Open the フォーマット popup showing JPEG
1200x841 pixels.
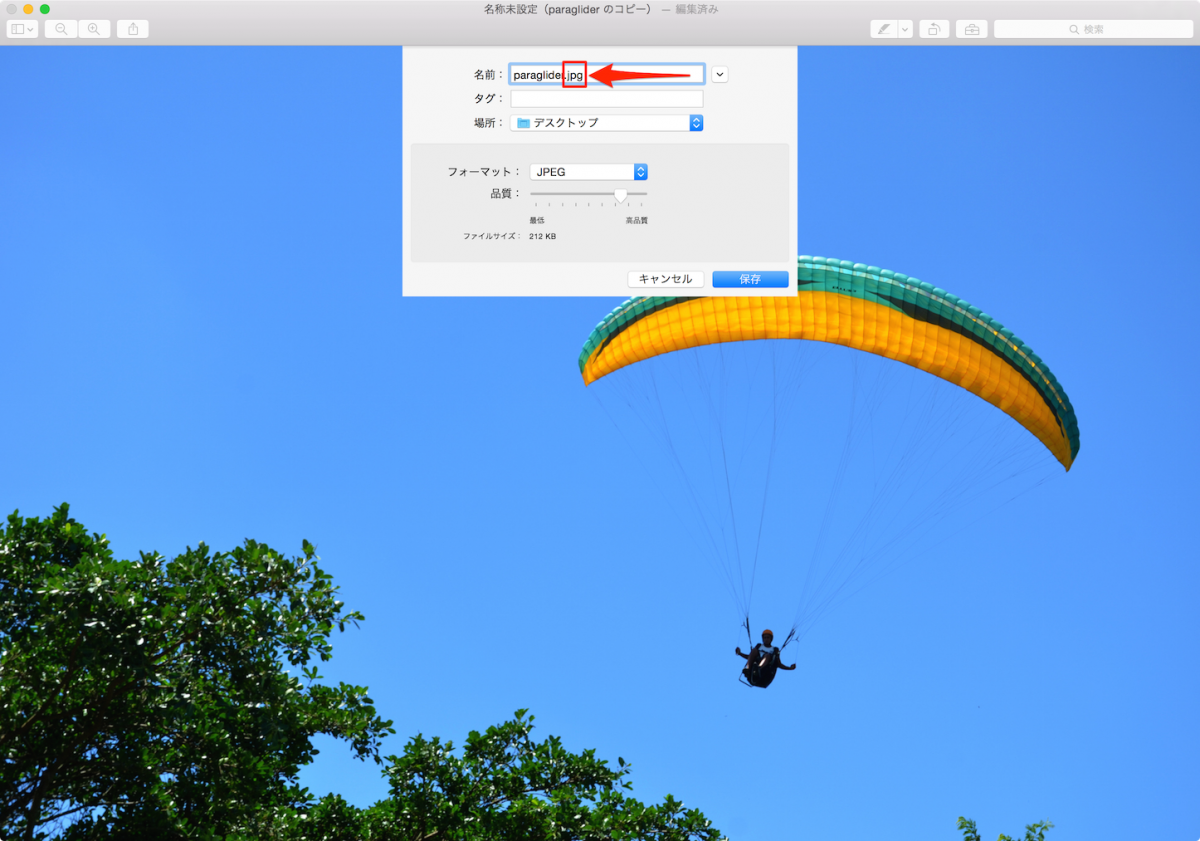(588, 172)
